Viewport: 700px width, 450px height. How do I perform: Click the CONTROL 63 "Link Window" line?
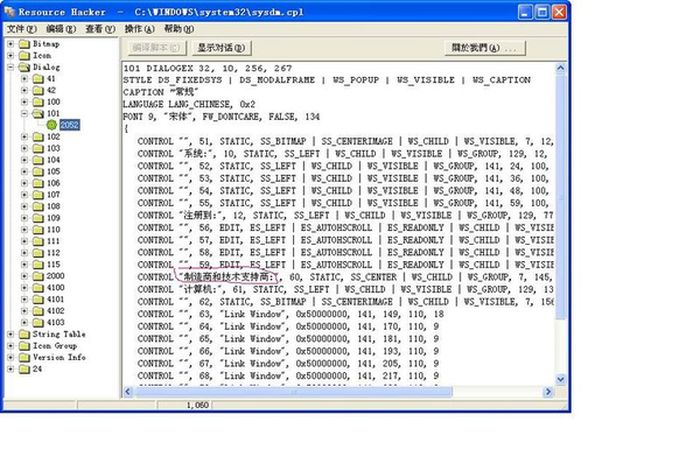pyautogui.click(x=290, y=314)
